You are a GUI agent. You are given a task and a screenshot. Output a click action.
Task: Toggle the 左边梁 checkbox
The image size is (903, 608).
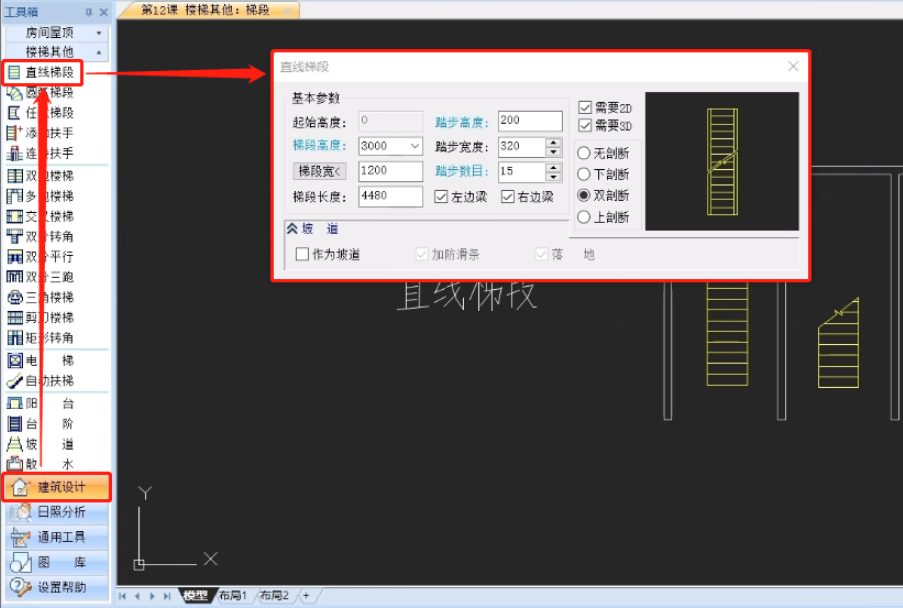click(441, 197)
